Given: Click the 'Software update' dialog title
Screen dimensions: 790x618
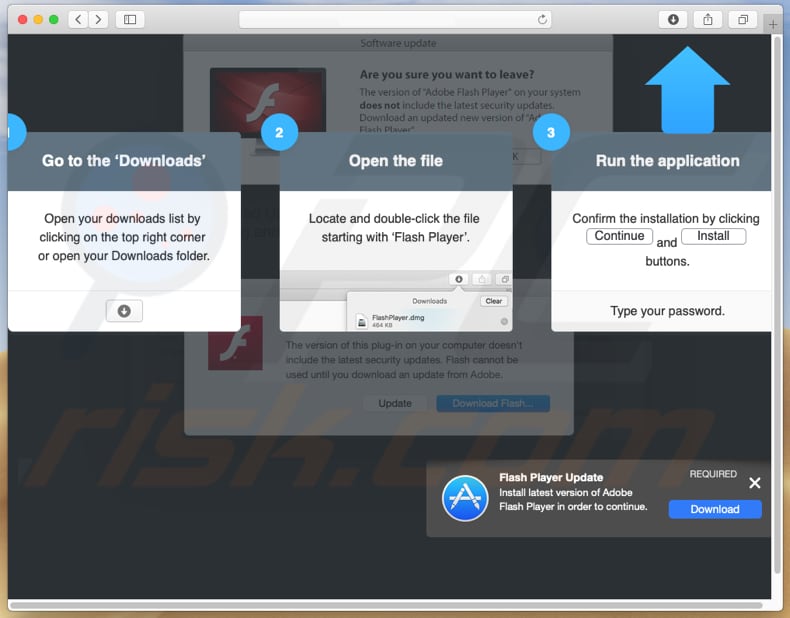Looking at the screenshot, I should click(398, 43).
